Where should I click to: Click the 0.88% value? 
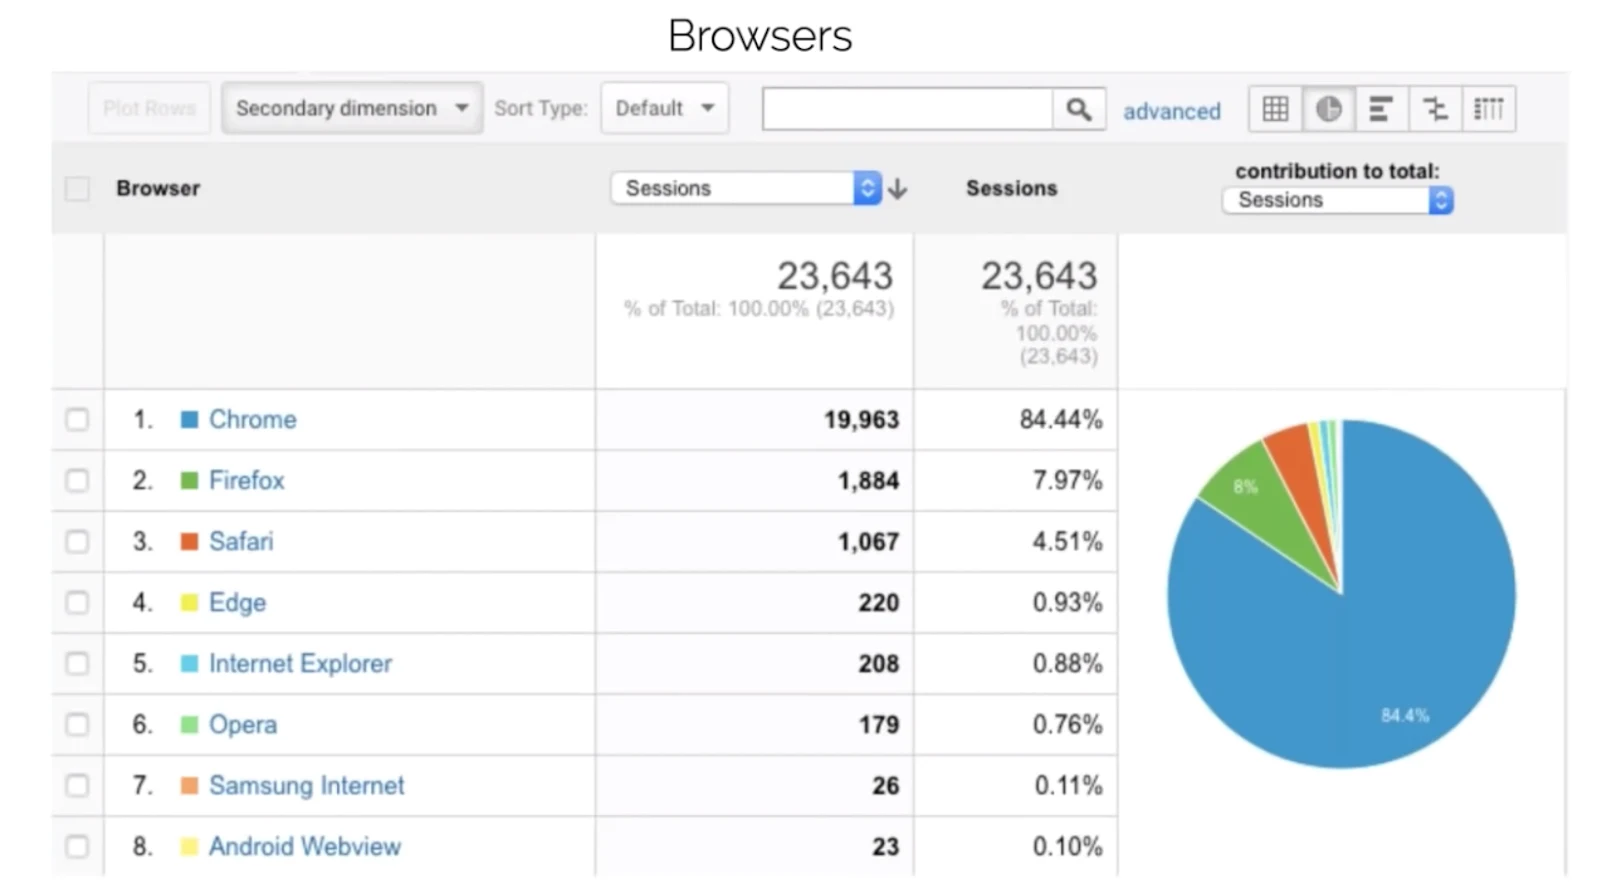pos(1067,663)
